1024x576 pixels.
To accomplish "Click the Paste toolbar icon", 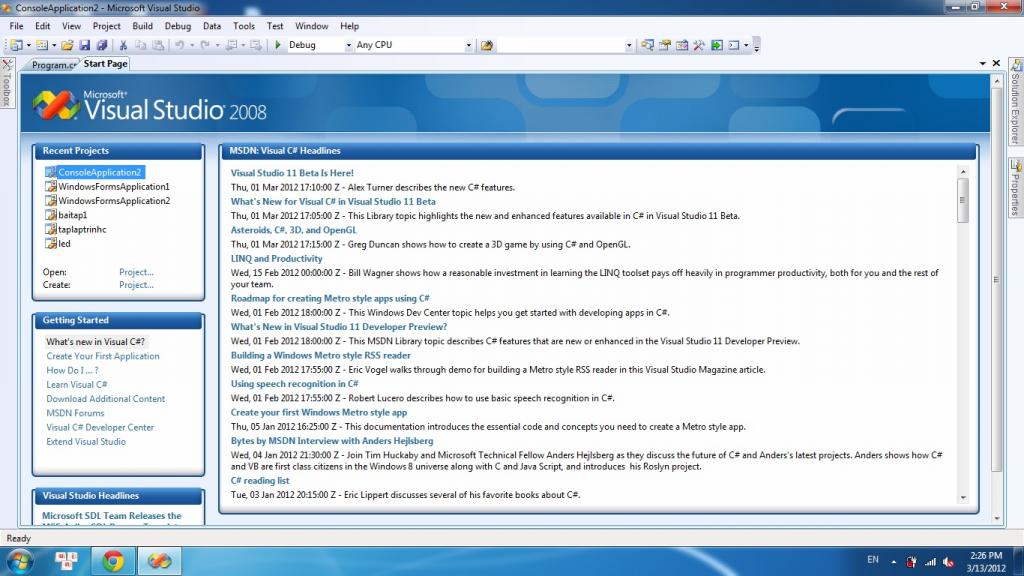I will point(158,45).
